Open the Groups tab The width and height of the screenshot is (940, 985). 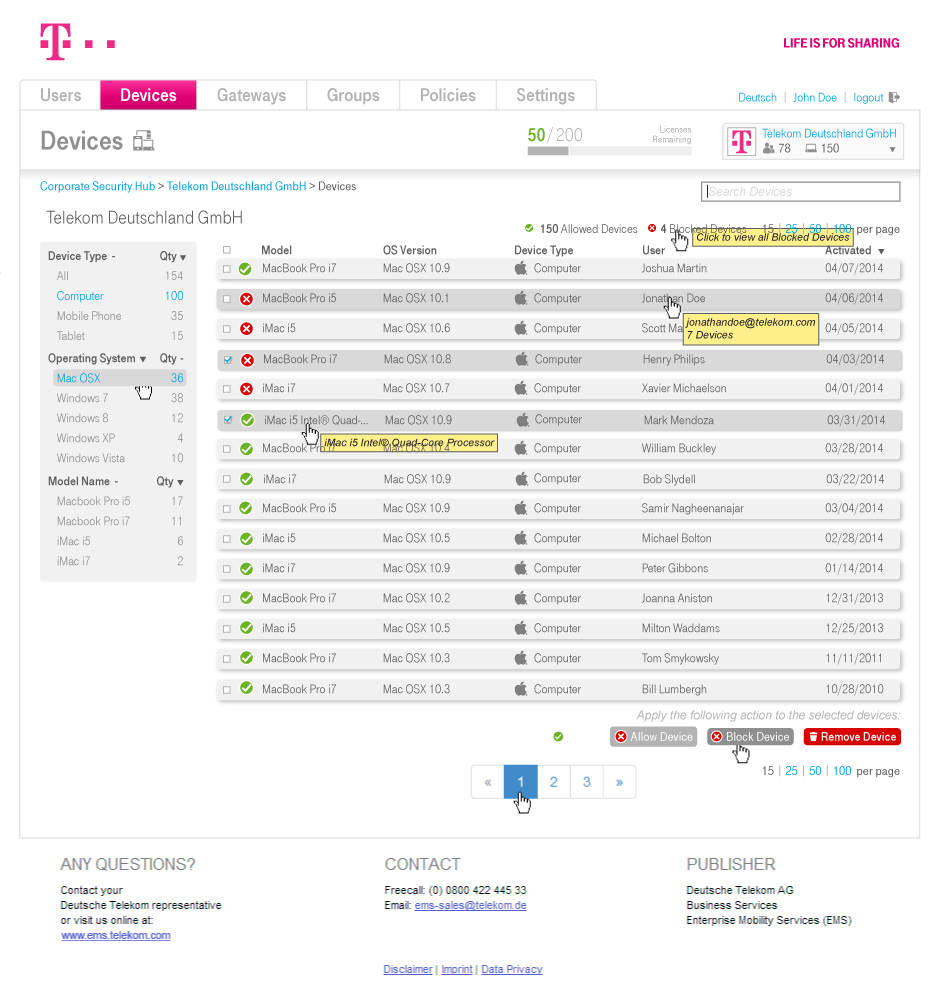click(353, 95)
